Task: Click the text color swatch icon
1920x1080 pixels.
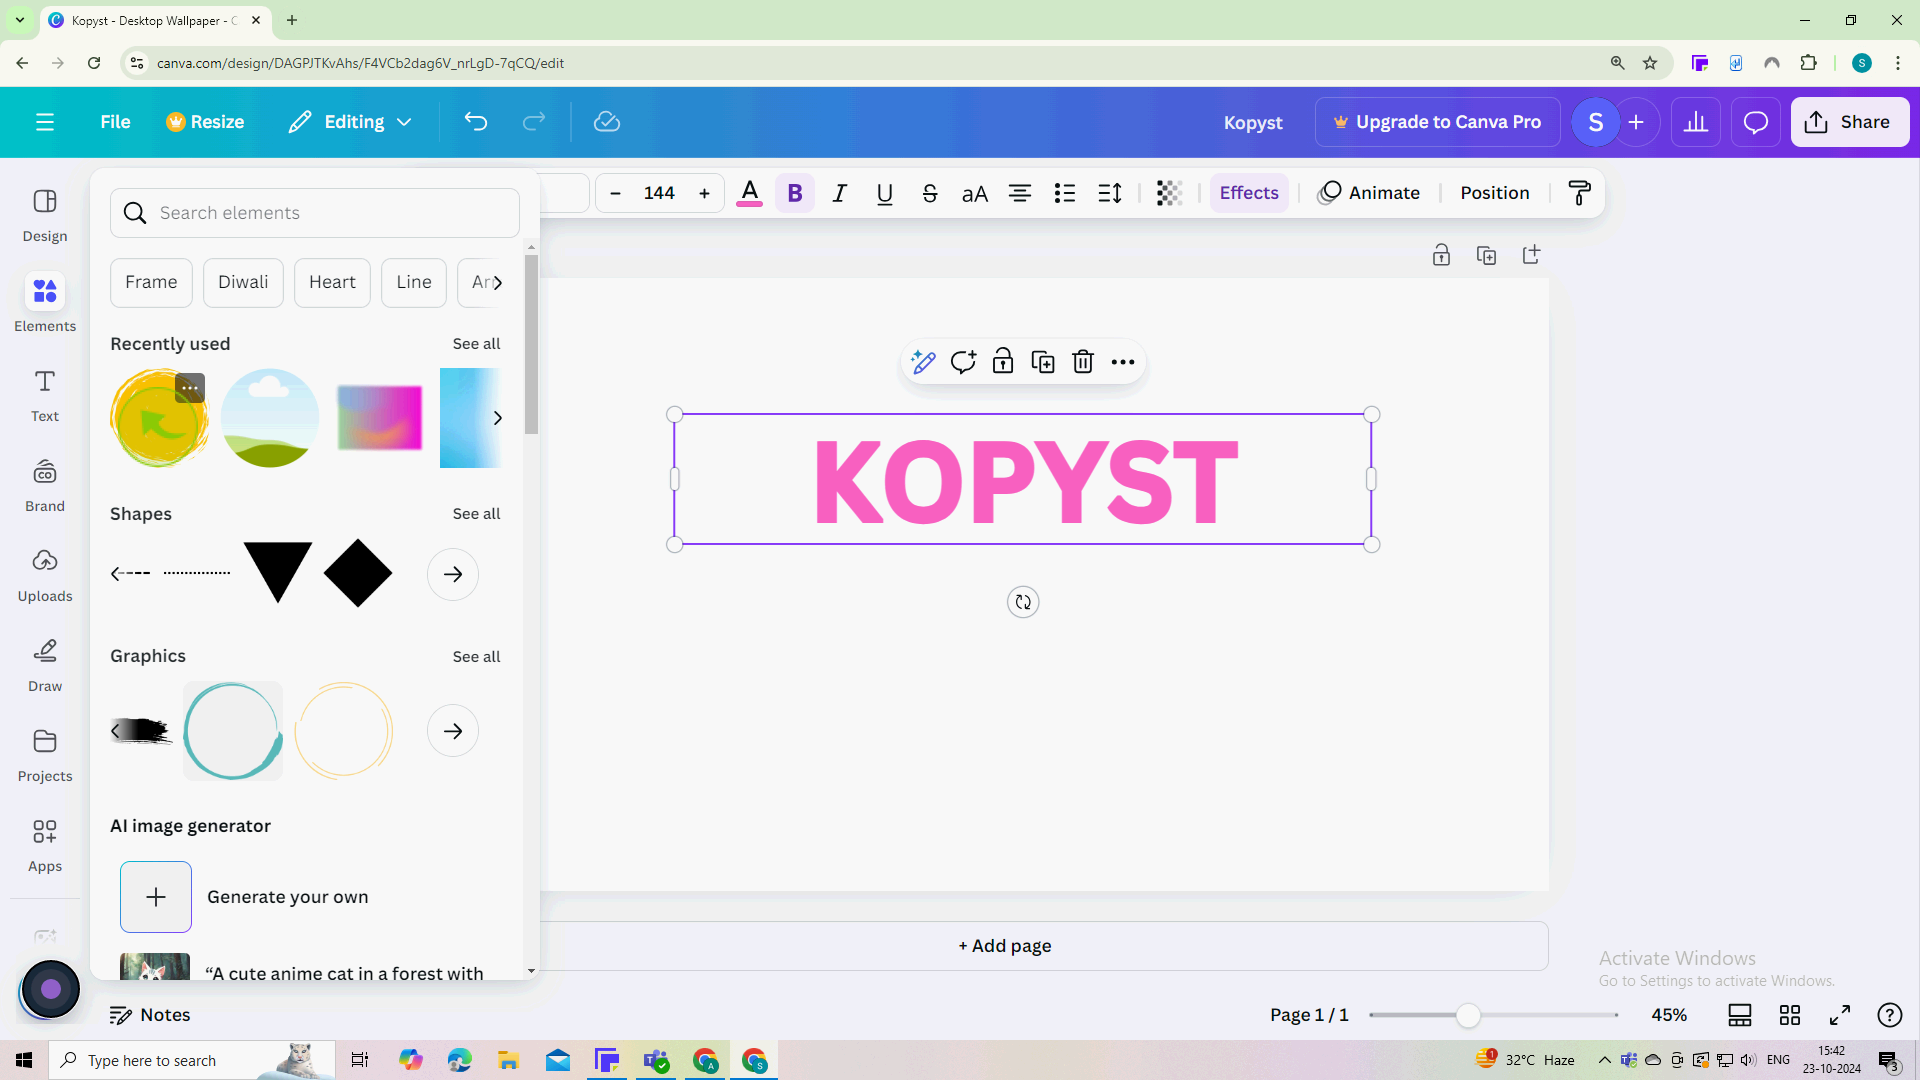Action: pyautogui.click(x=749, y=193)
